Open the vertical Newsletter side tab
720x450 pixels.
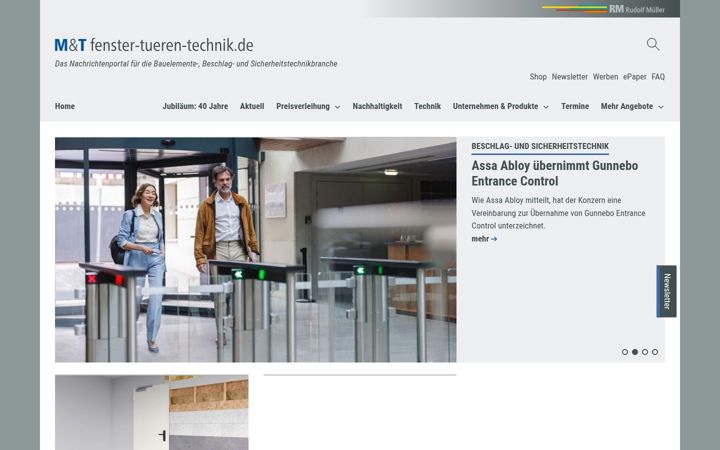pos(666,291)
